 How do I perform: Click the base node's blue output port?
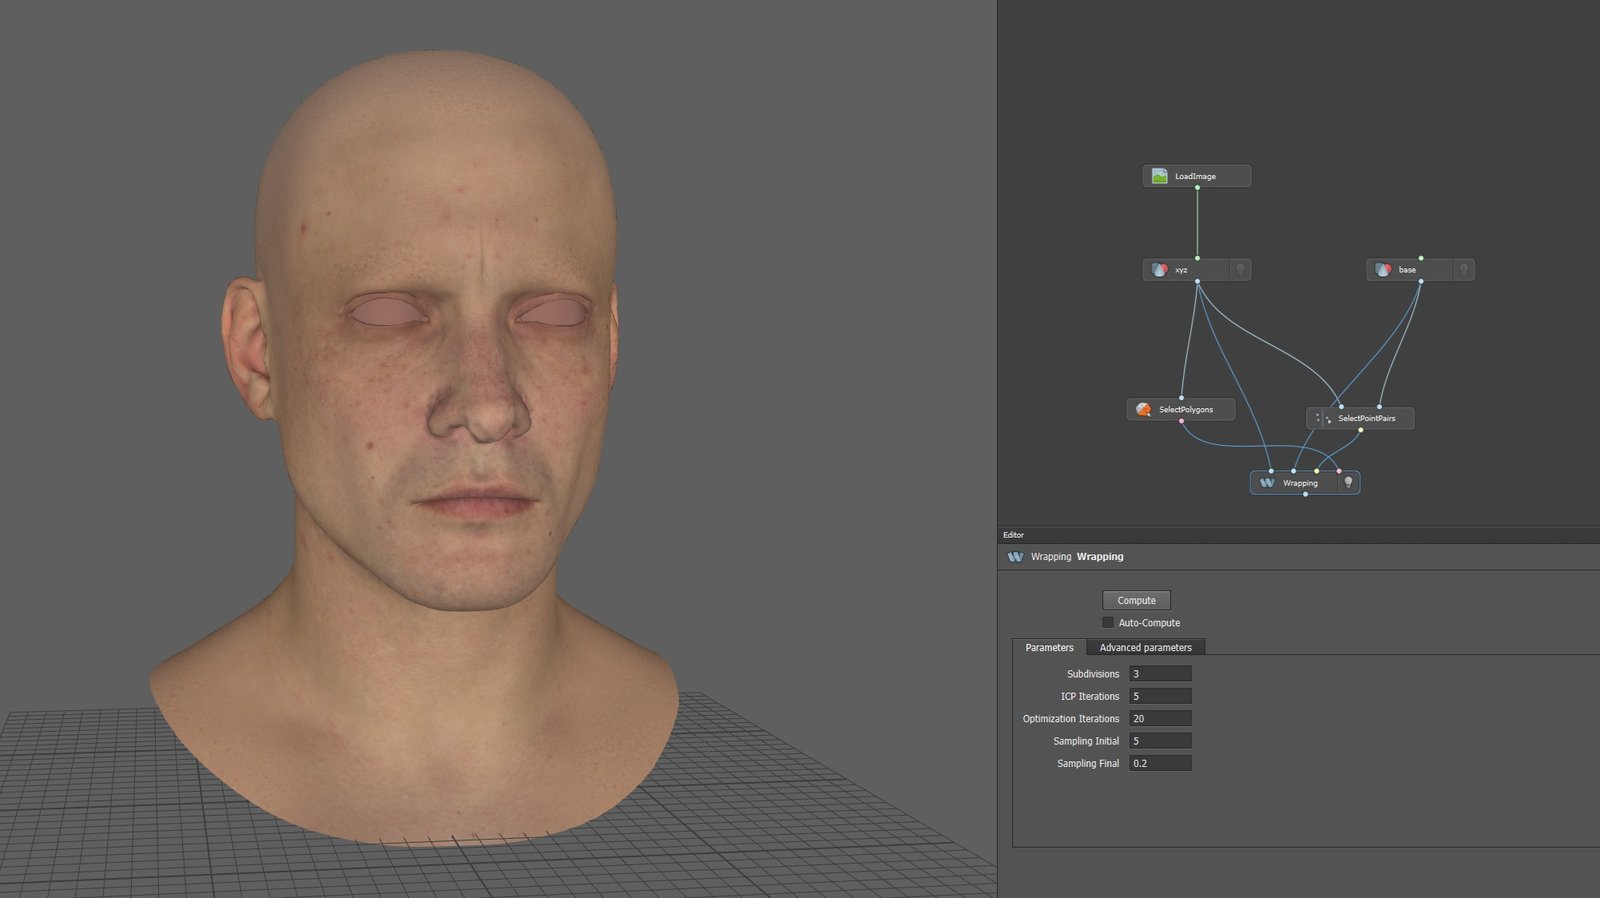coord(1421,282)
